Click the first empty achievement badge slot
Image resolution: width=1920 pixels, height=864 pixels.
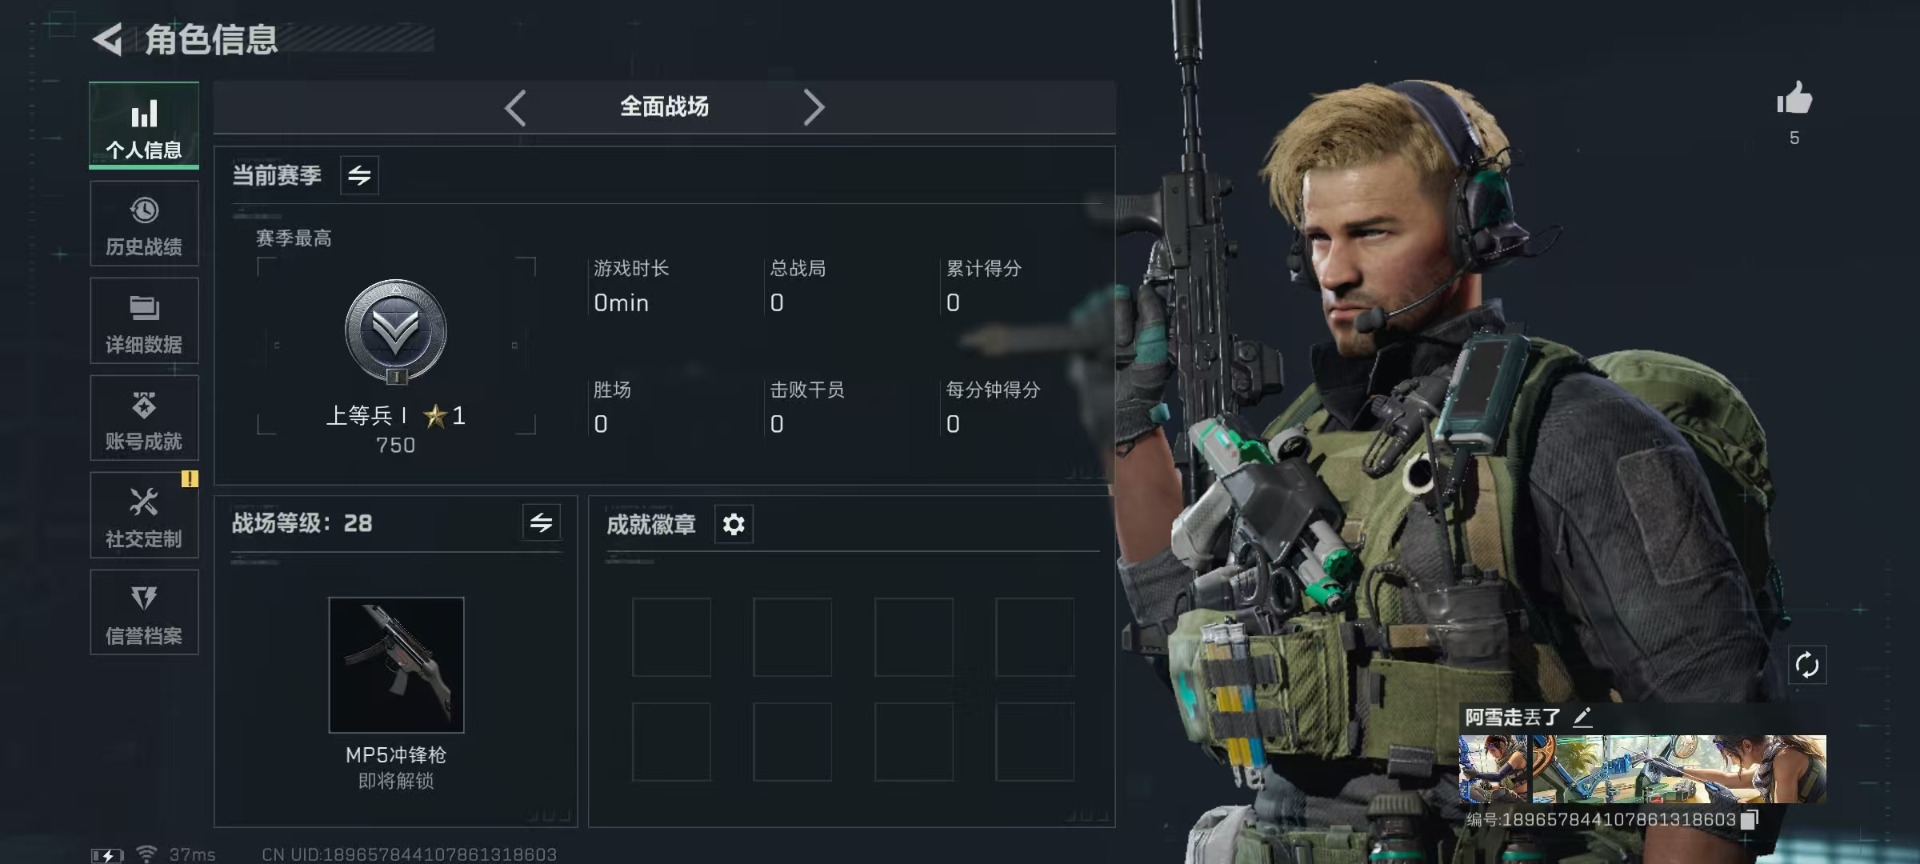[671, 637]
